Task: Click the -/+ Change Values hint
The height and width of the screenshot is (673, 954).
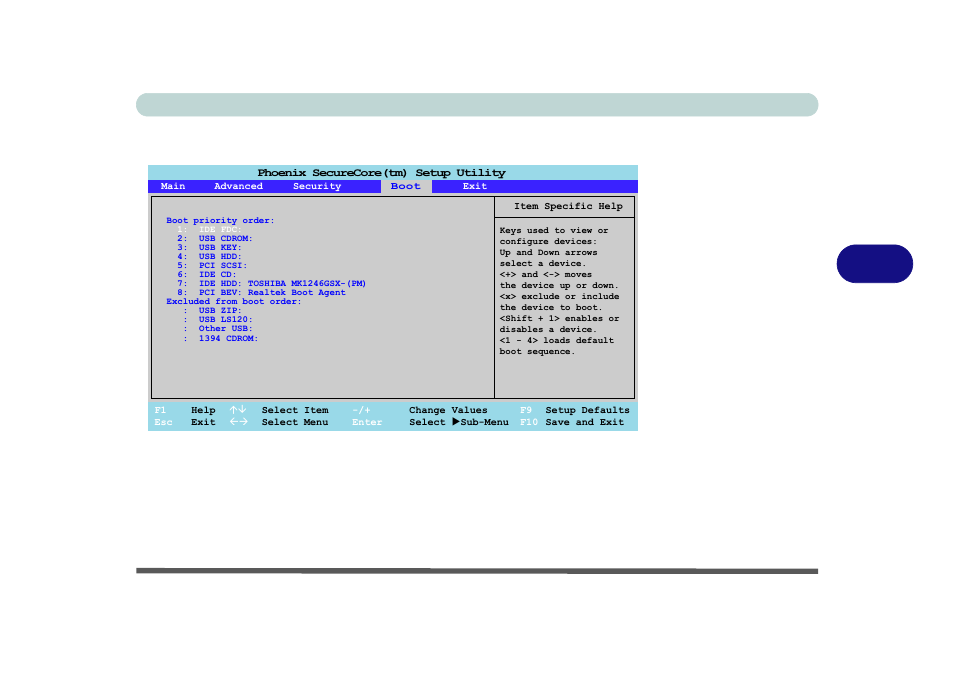Action: click(x=420, y=410)
